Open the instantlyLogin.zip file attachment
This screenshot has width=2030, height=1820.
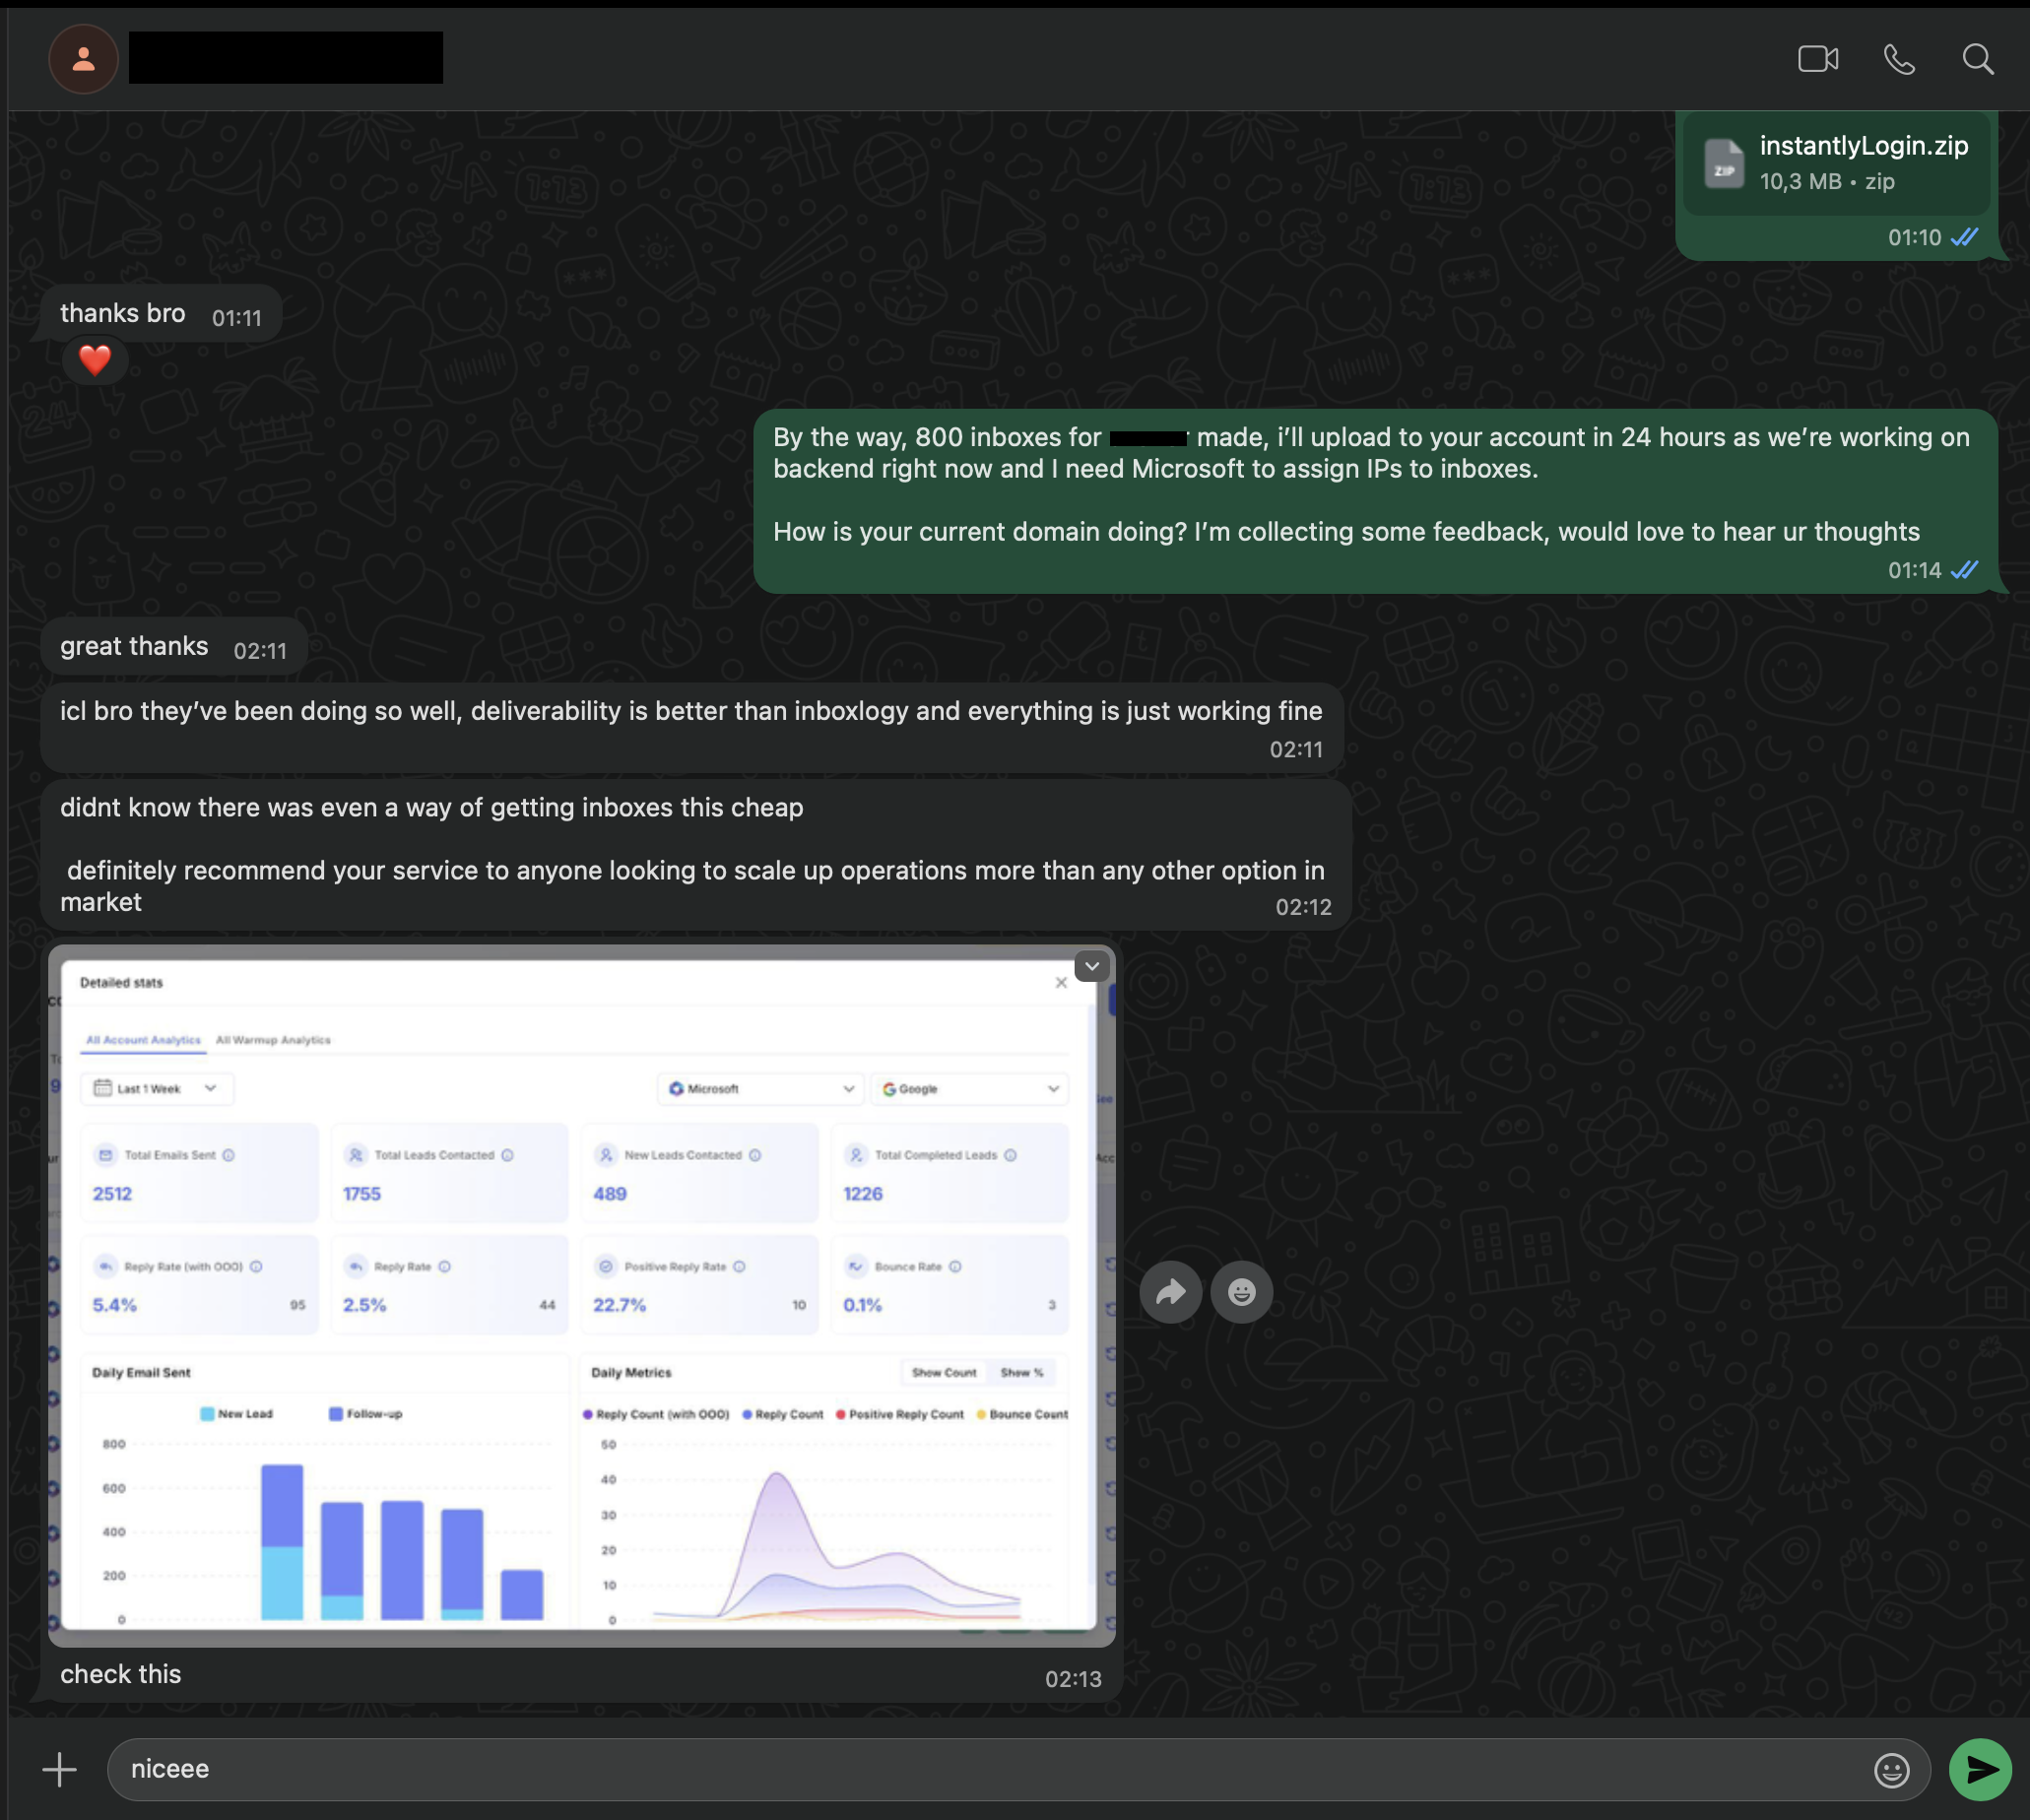(x=1835, y=163)
